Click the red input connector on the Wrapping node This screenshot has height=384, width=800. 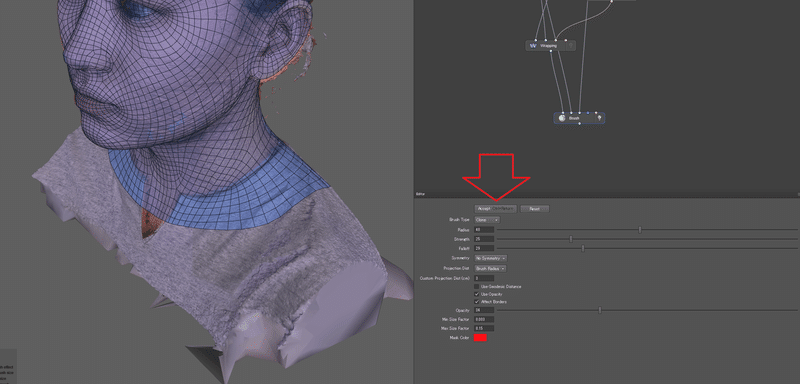click(566, 40)
